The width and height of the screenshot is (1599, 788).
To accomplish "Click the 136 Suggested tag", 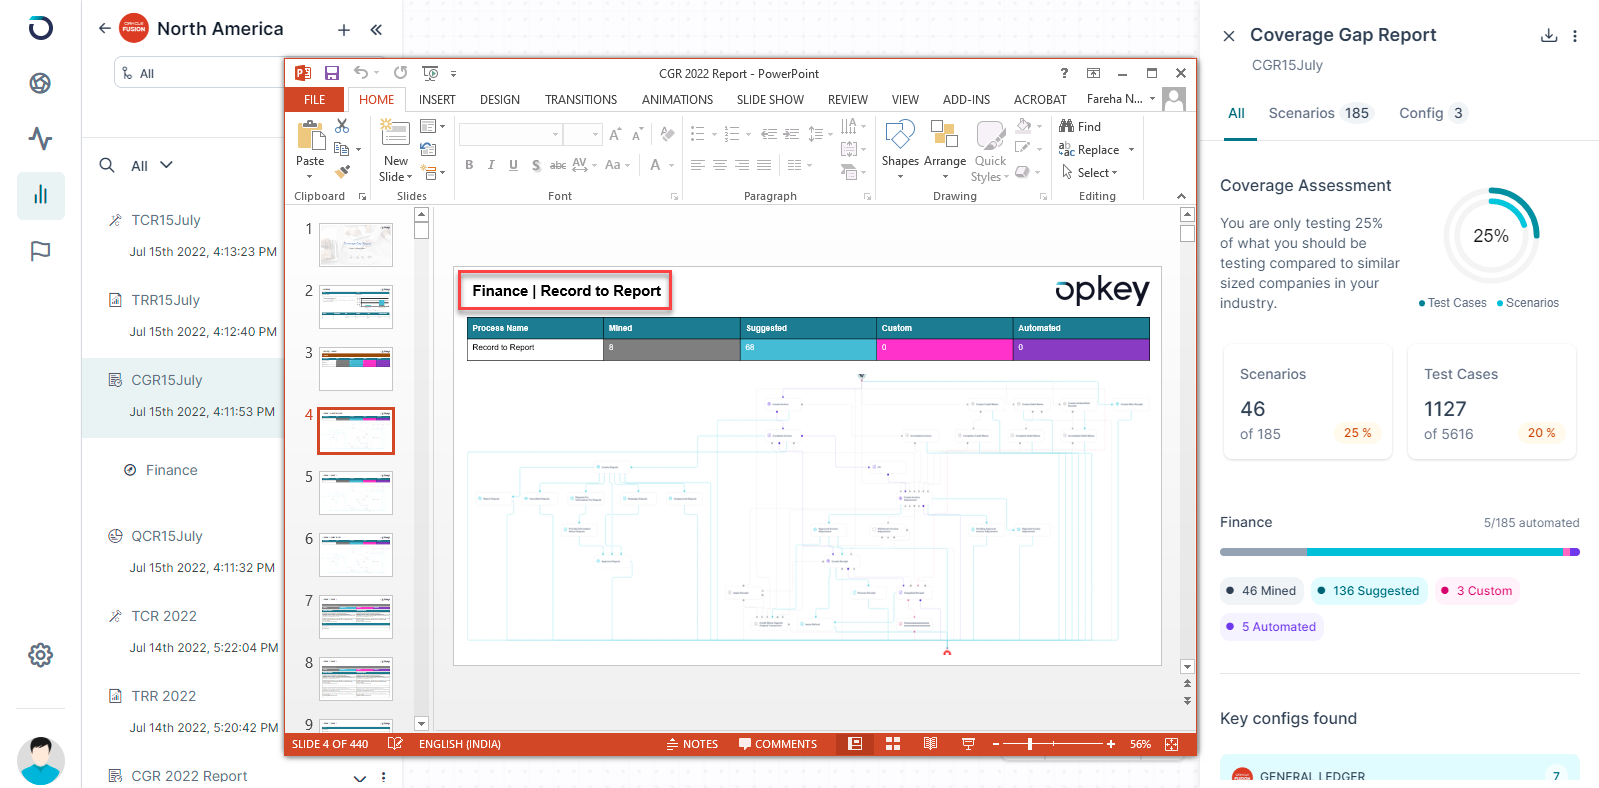I will pos(1368,591).
